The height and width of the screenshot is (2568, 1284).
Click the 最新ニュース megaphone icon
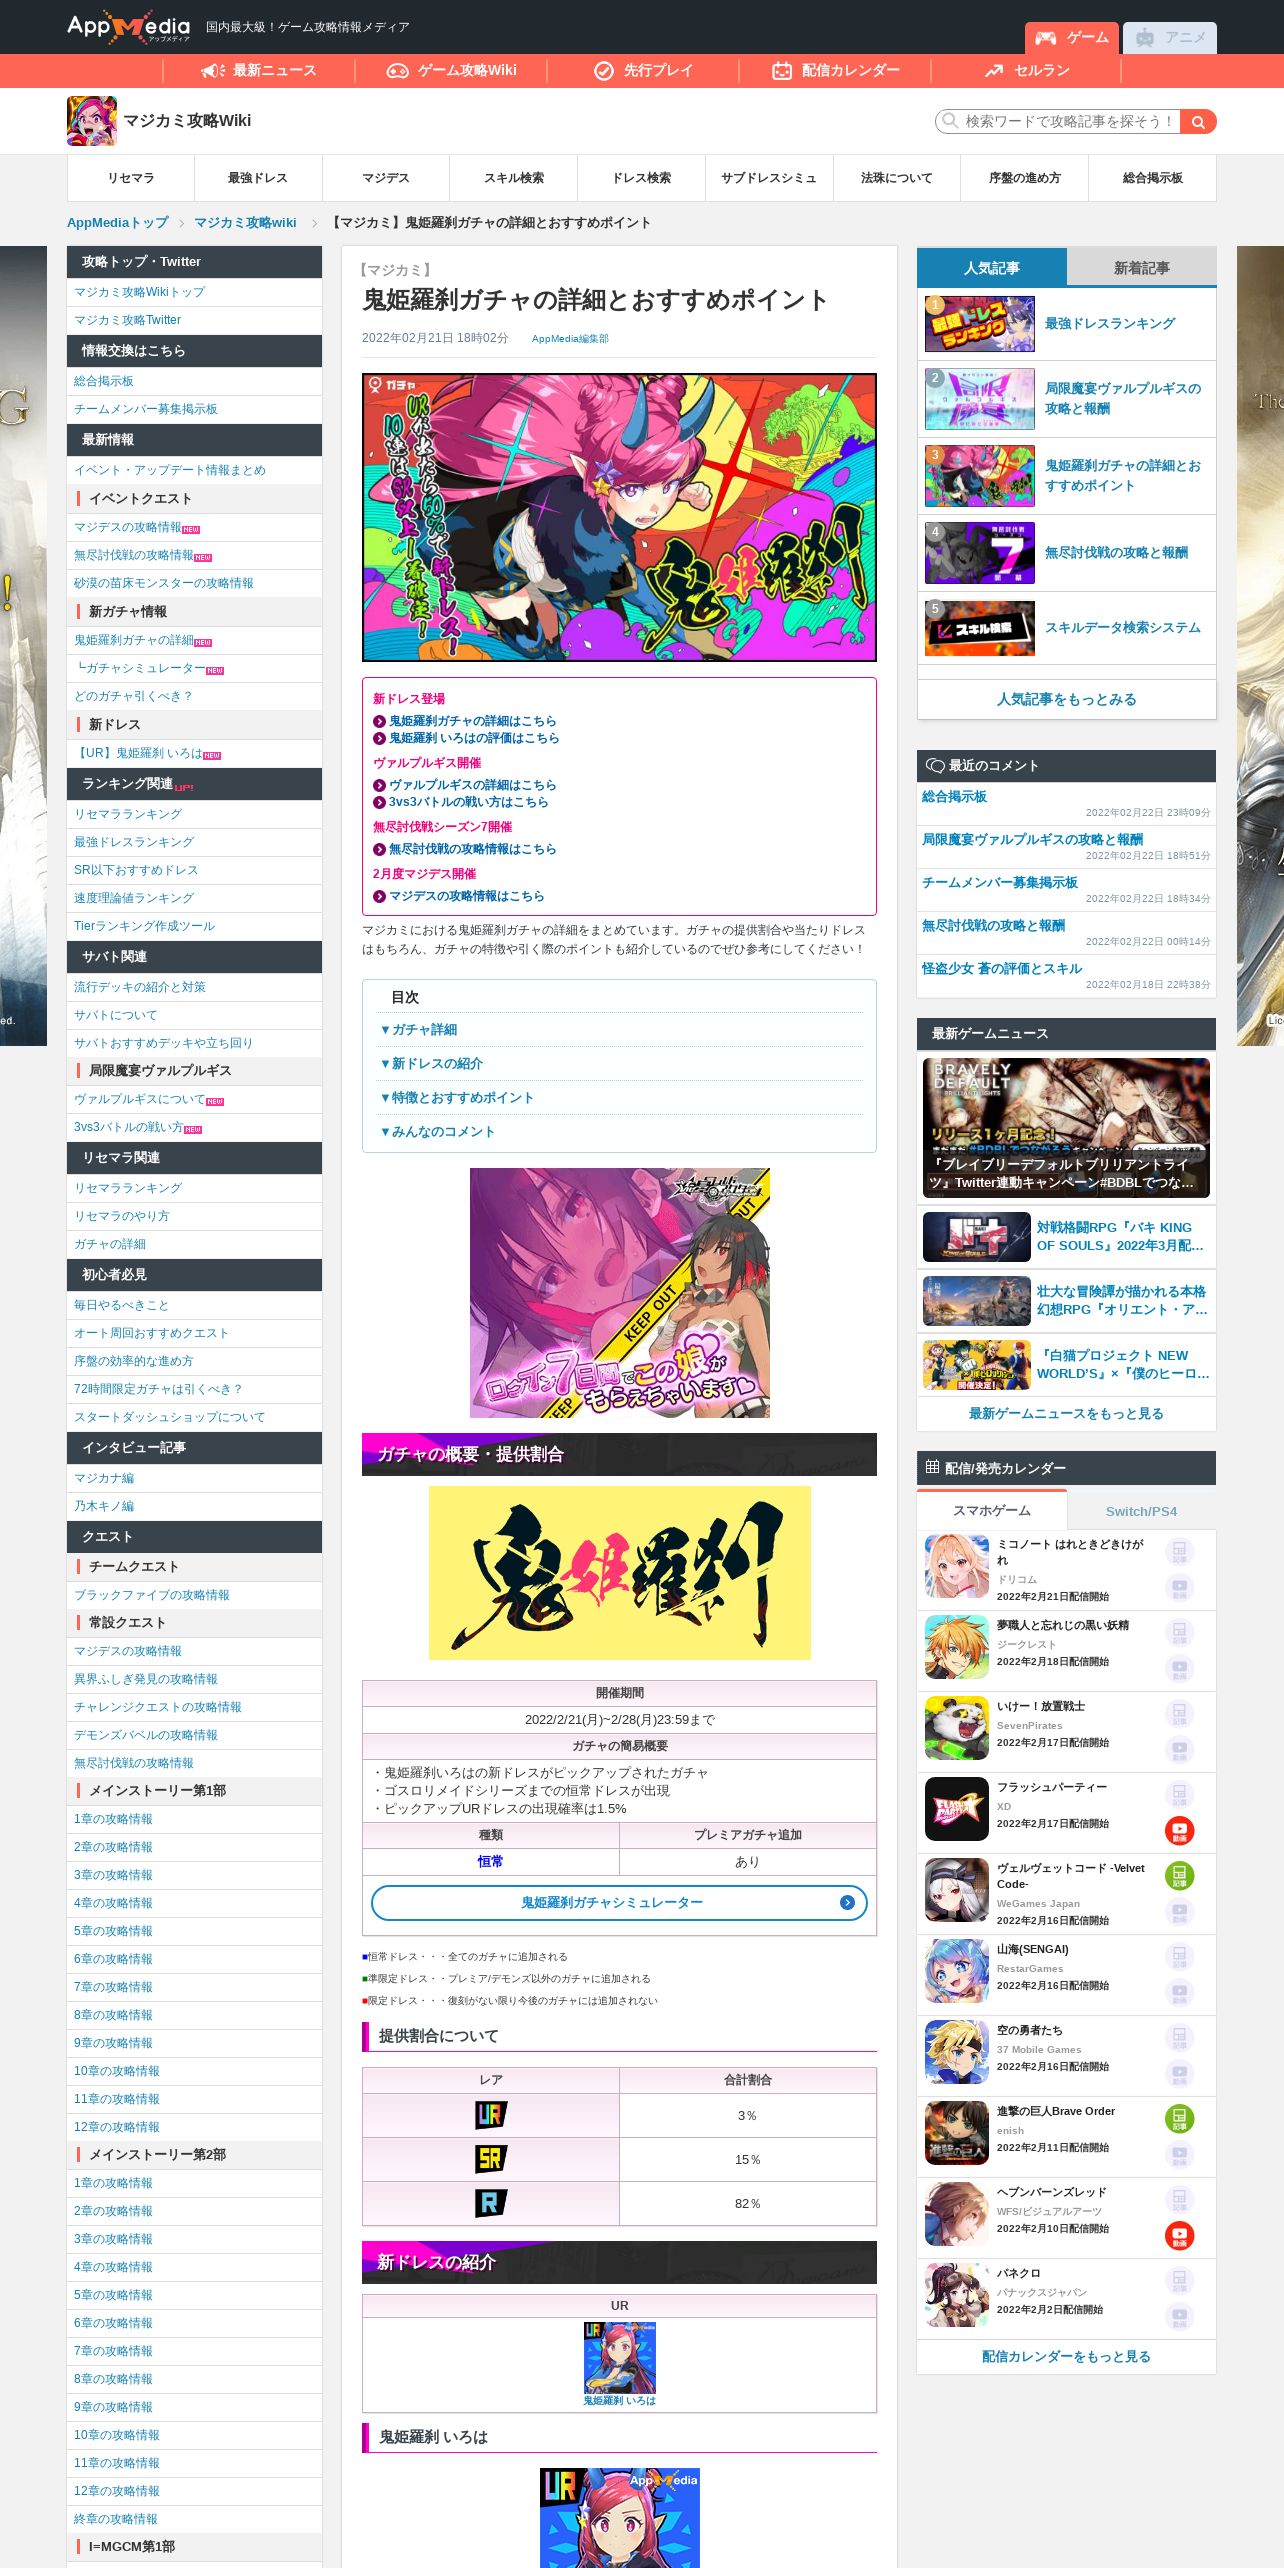[213, 70]
